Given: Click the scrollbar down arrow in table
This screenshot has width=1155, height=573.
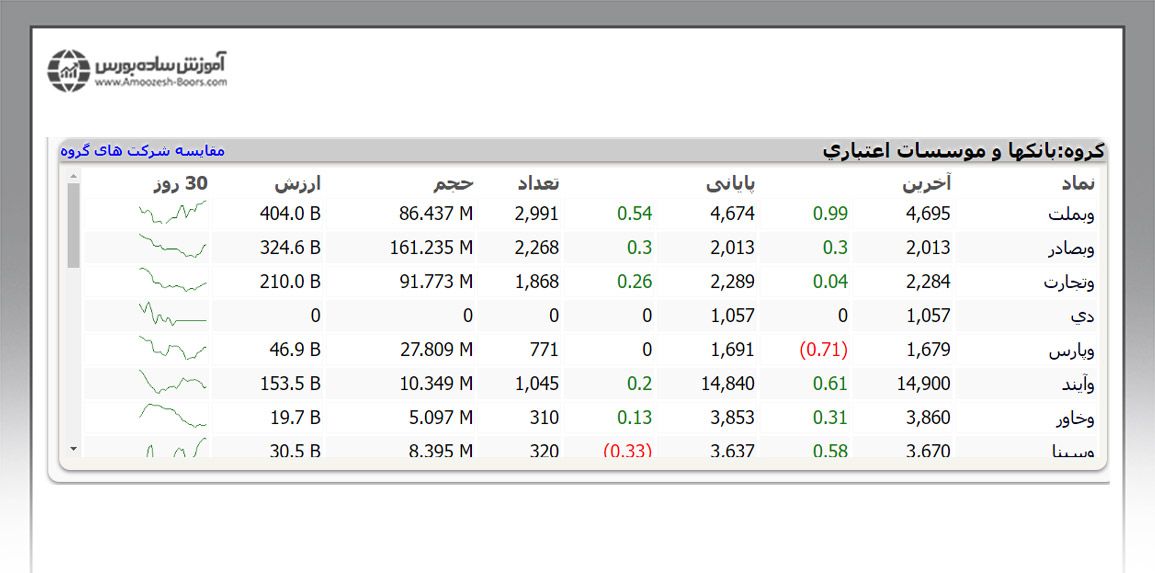Looking at the screenshot, I should [x=73, y=449].
